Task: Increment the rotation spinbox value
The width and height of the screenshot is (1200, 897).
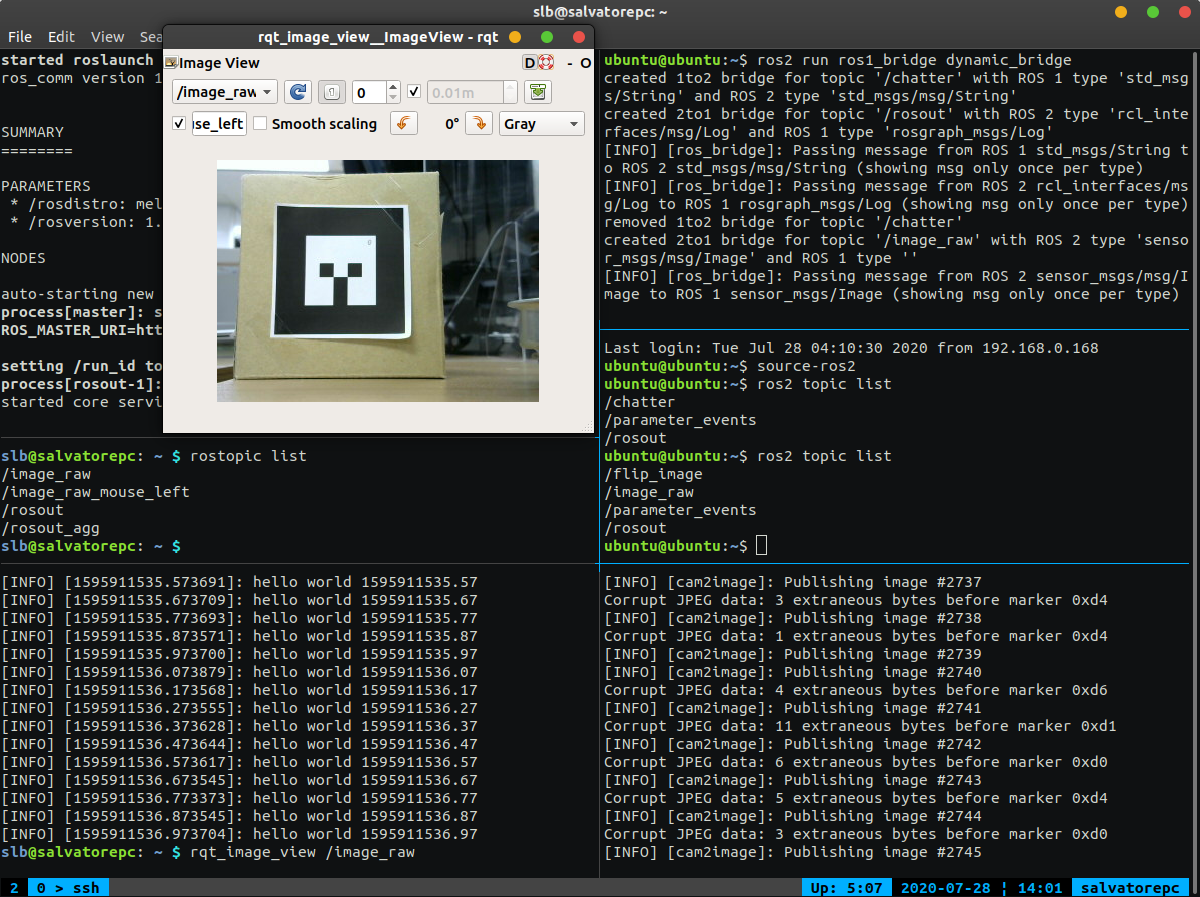Action: click(x=393, y=86)
